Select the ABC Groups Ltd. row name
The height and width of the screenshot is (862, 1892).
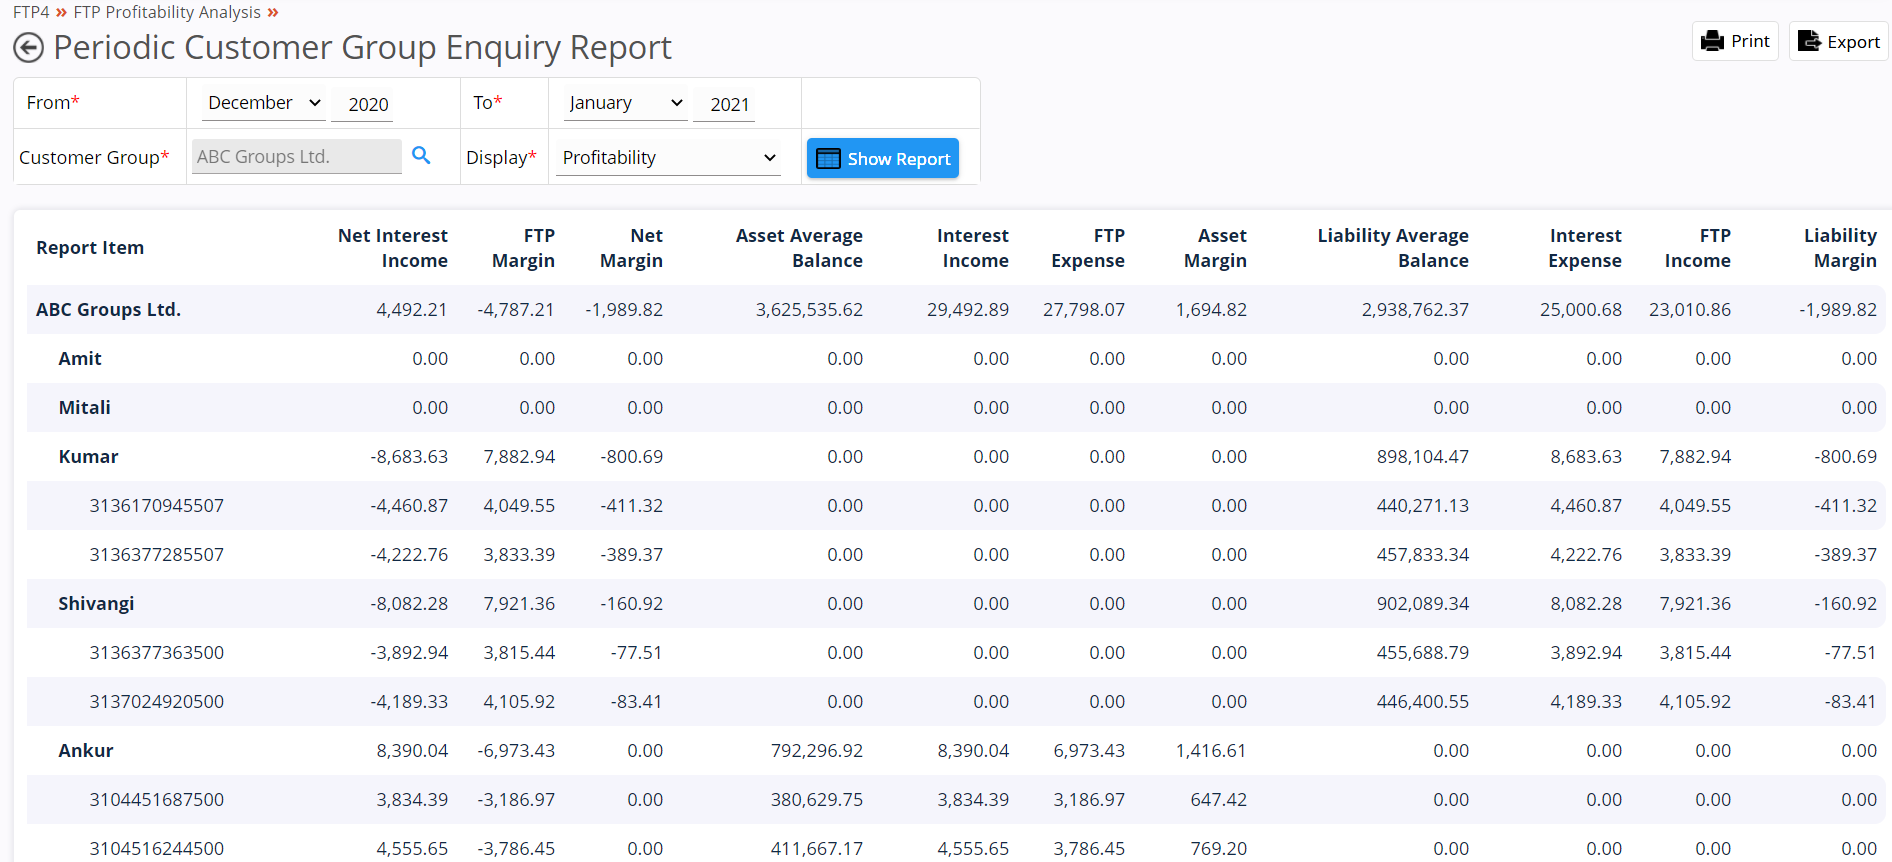click(108, 310)
